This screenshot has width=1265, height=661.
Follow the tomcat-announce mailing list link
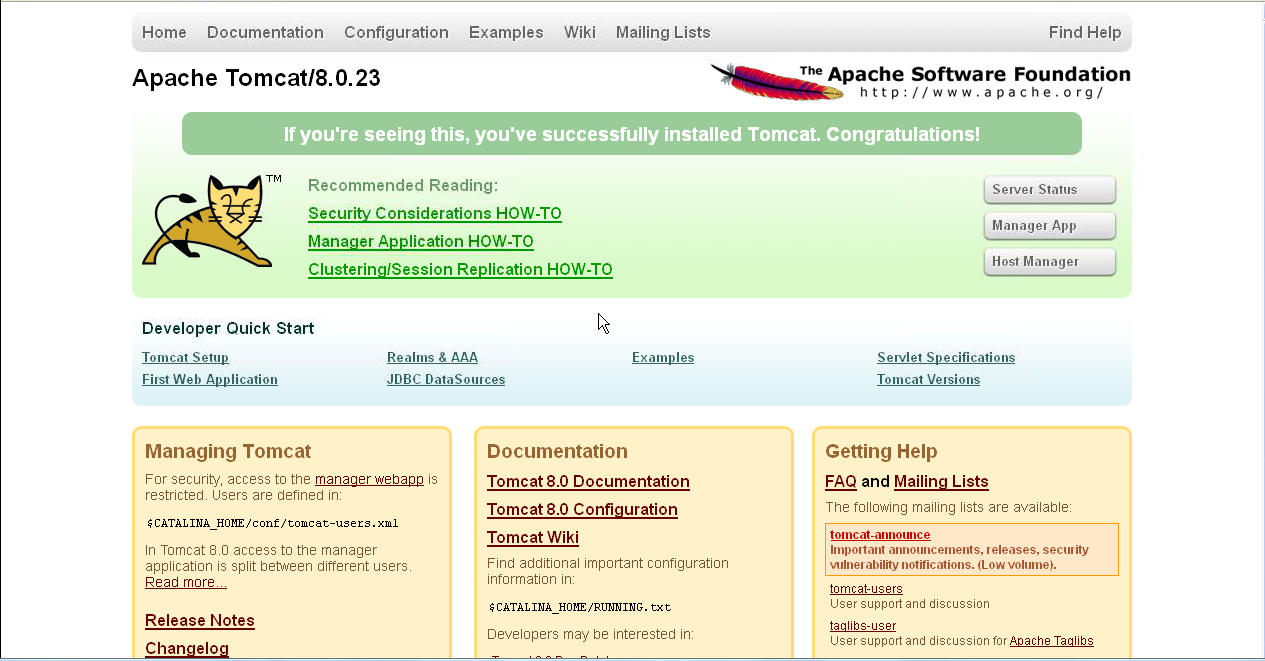[880, 535]
